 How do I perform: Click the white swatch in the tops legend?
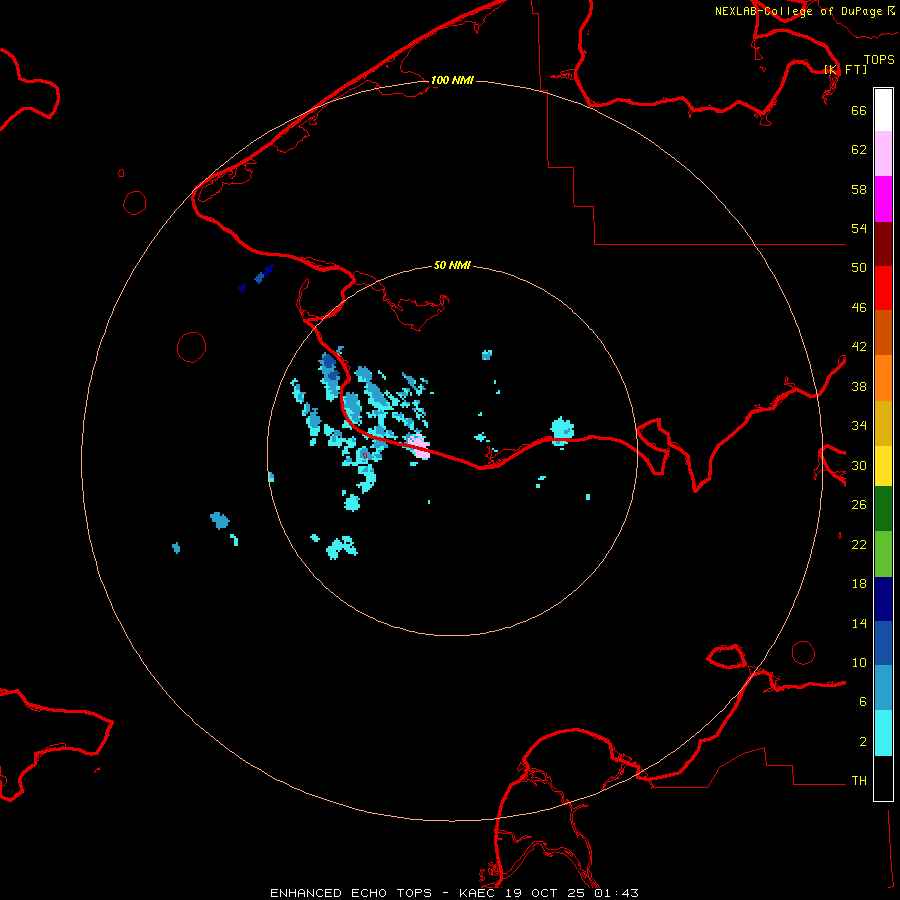[x=883, y=110]
